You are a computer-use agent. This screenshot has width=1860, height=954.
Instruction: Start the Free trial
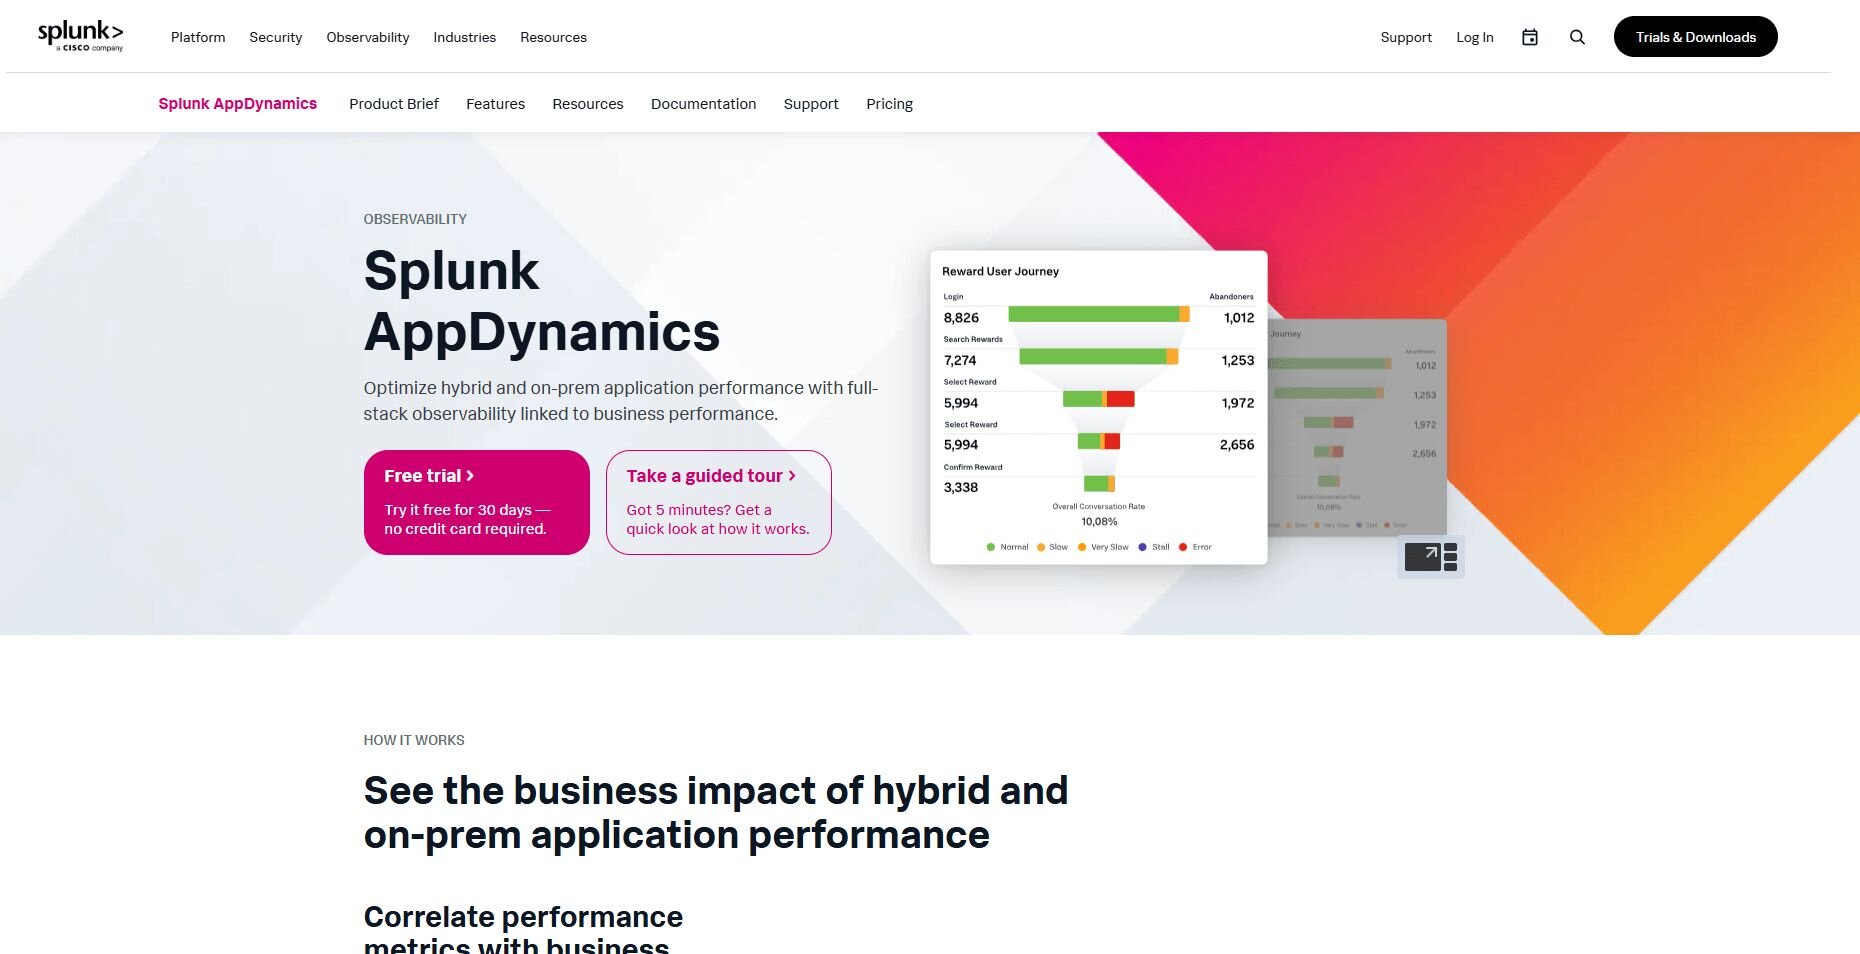(476, 502)
